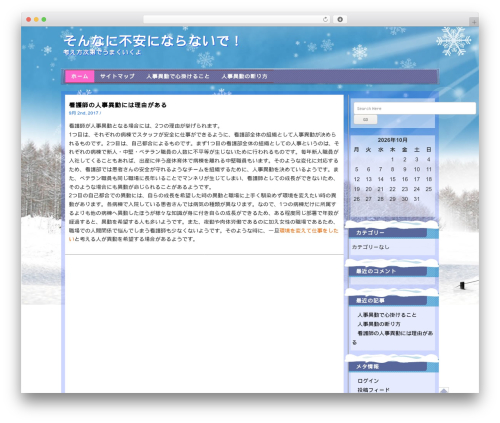Open recent article 人事異動で心掛けること in the sidebar
Viewport: 500px width, 423px height.
tap(387, 315)
